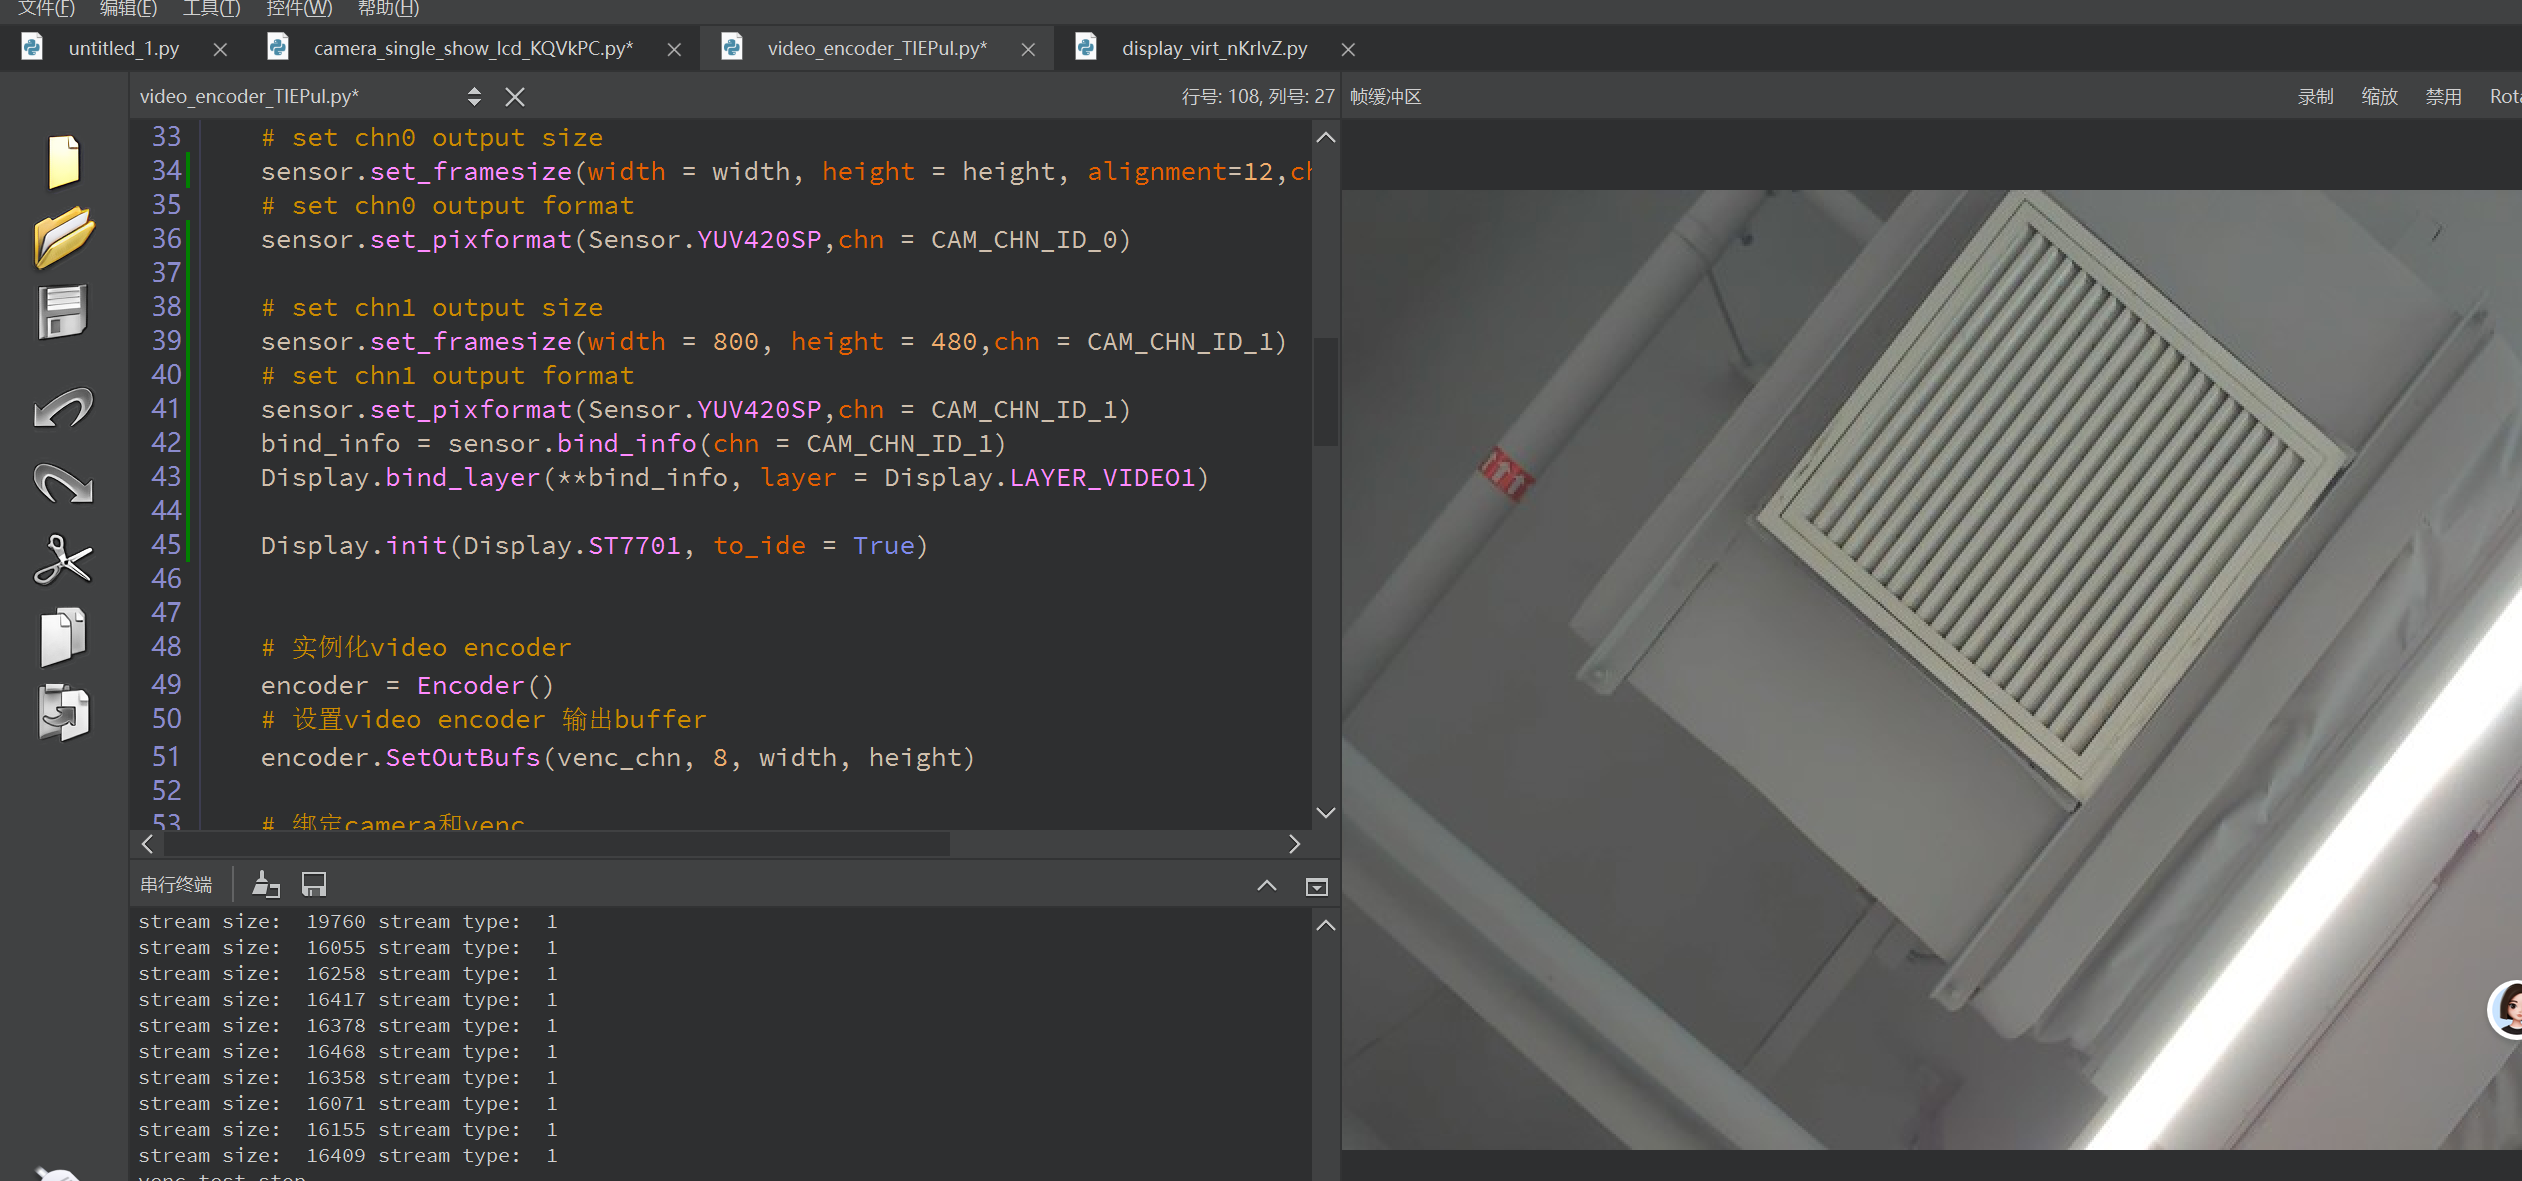Screen dimensions: 2522x1181
Task: Click the 行号: 108, 列号: 27 indicator
Action: (x=1257, y=96)
